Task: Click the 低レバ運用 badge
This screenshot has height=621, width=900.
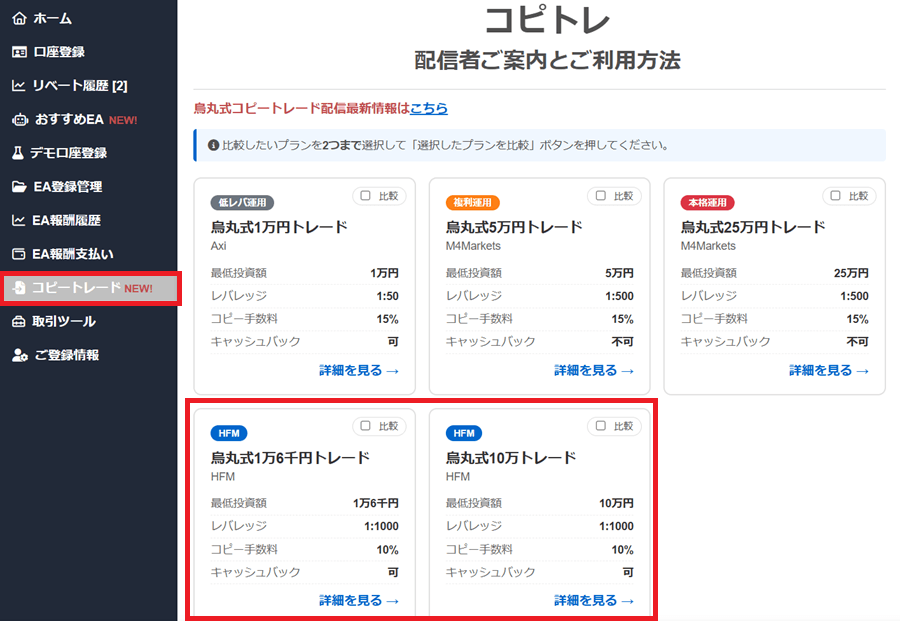Action: click(242, 203)
